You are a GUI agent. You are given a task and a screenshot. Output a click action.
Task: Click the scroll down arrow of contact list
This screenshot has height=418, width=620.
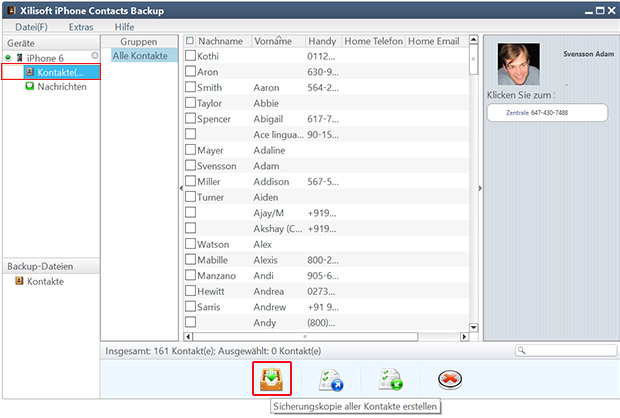click(473, 327)
